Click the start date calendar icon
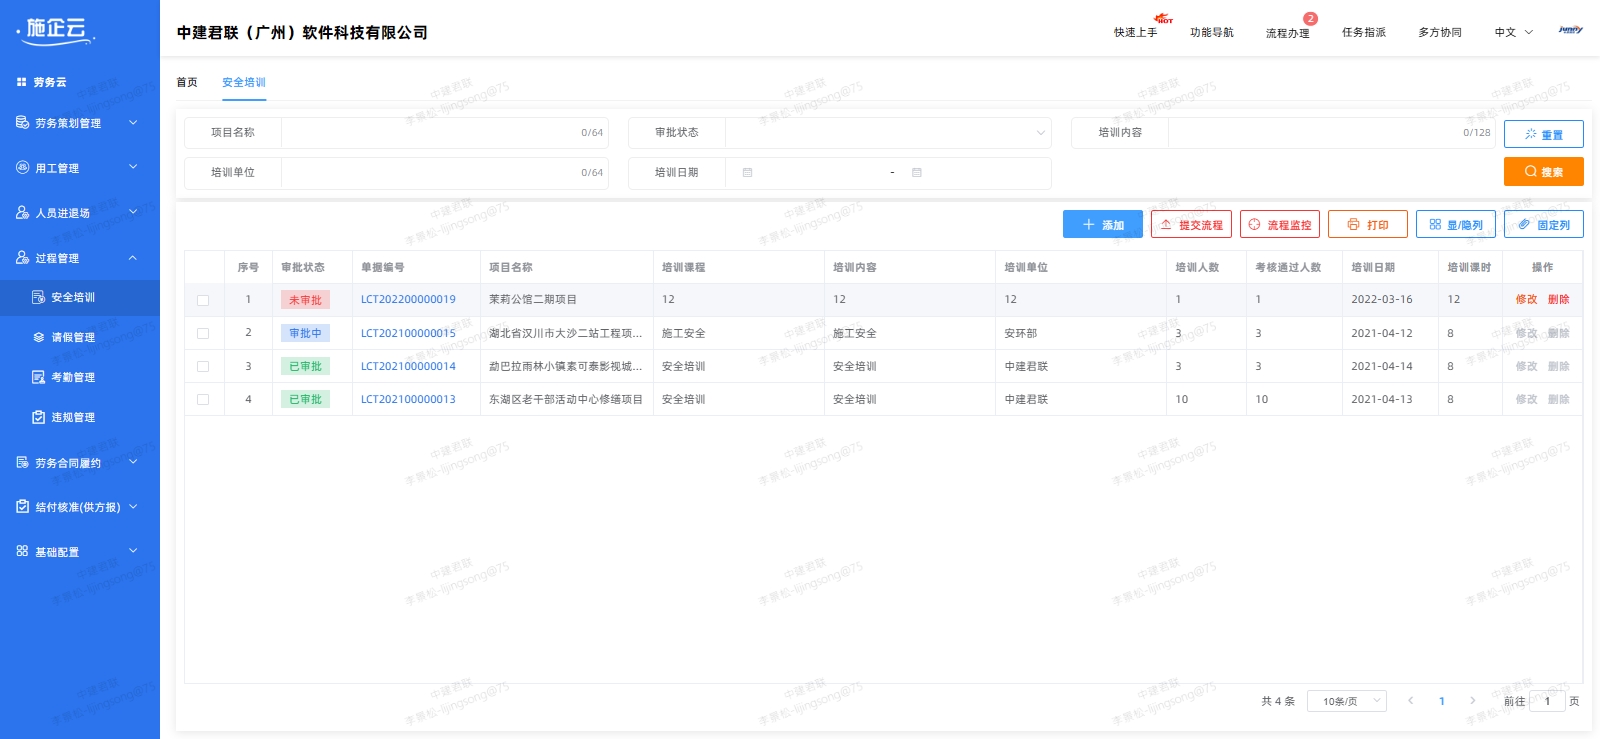This screenshot has height=739, width=1600. pyautogui.click(x=747, y=172)
